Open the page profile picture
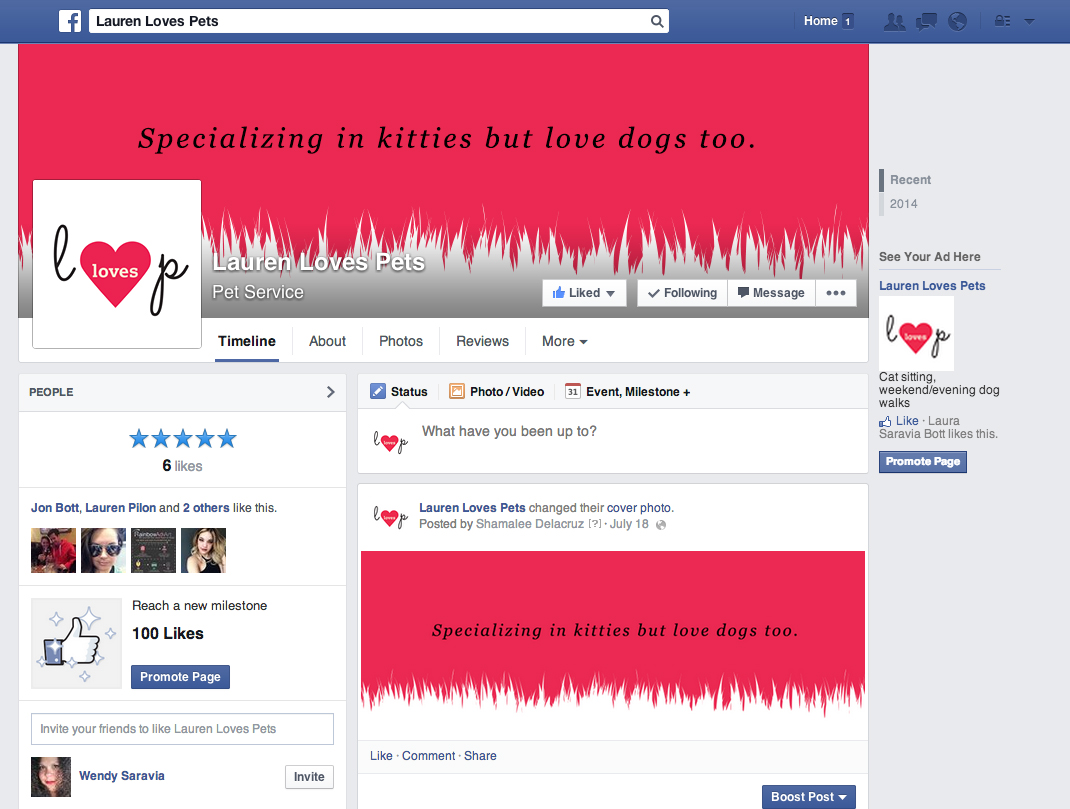This screenshot has height=809, width=1070. point(117,264)
